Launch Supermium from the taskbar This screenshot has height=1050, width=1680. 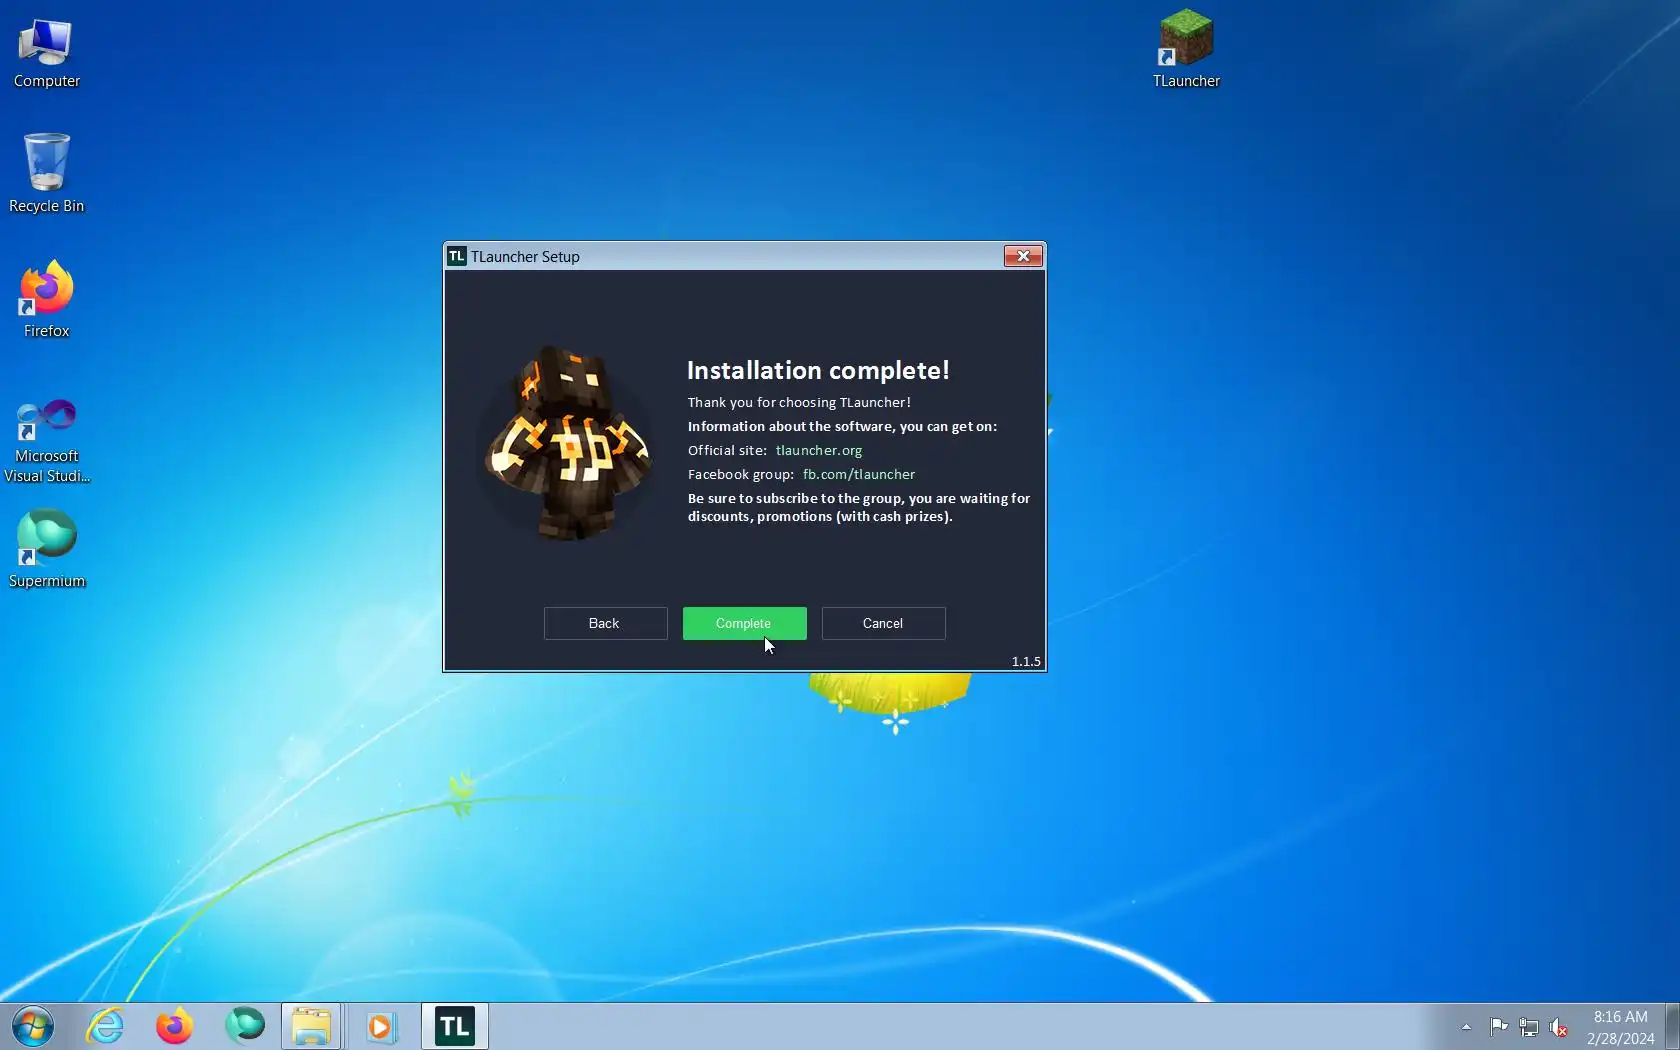[244, 1026]
